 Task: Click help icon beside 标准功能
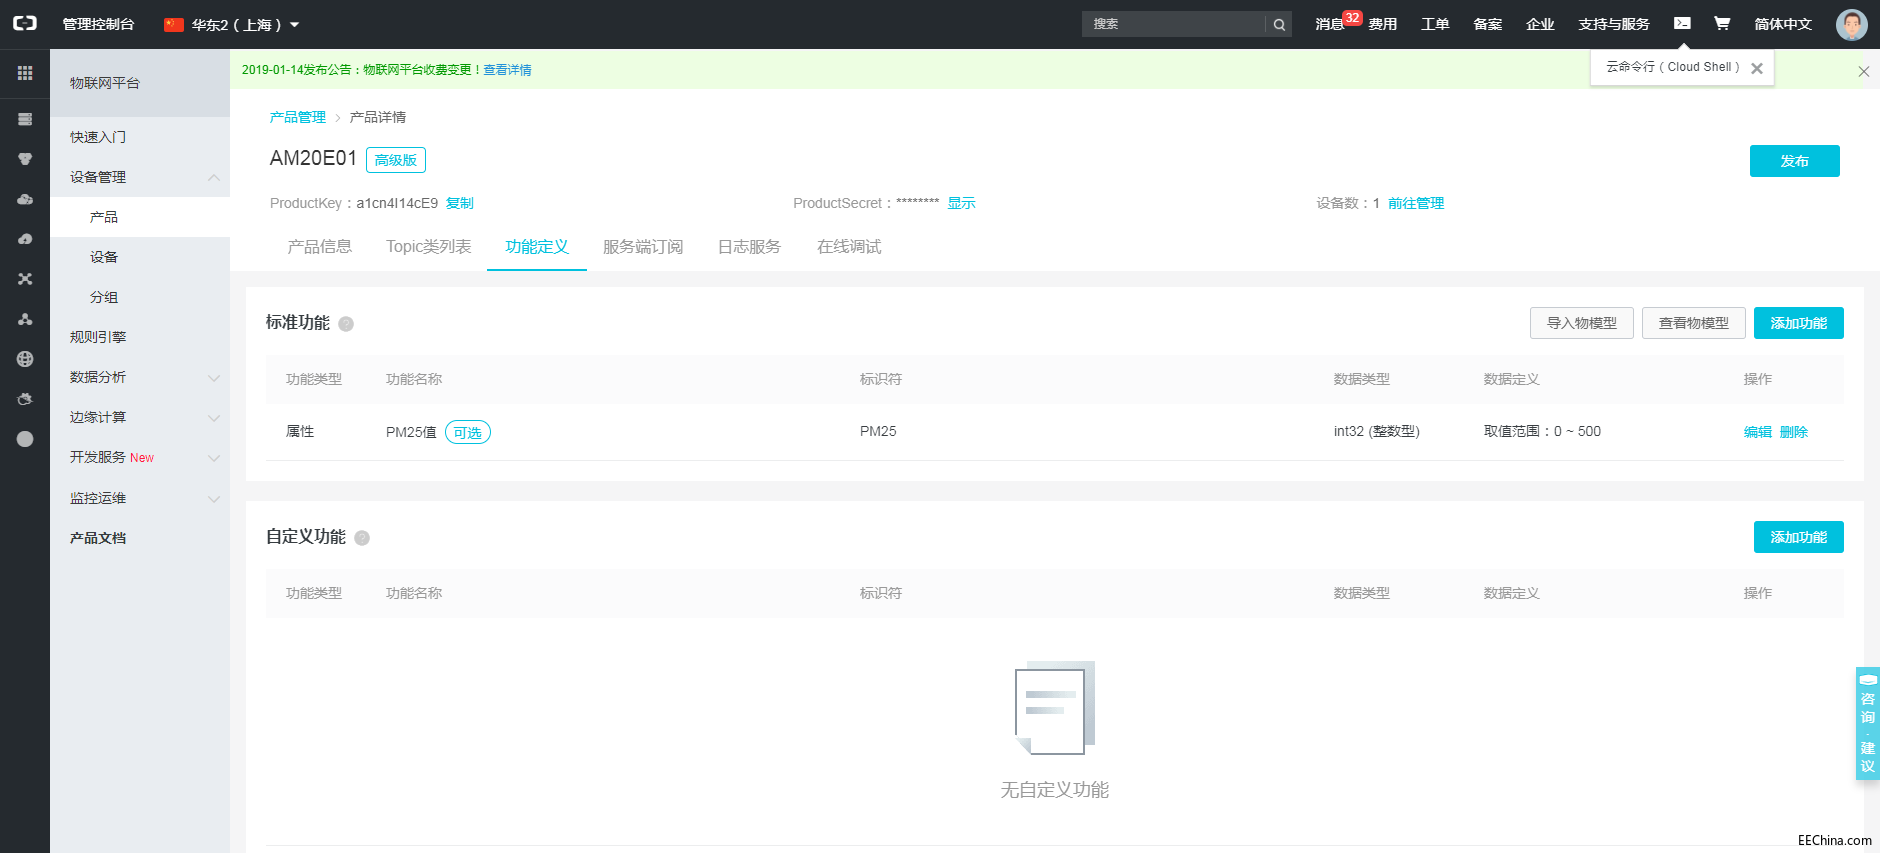(346, 324)
